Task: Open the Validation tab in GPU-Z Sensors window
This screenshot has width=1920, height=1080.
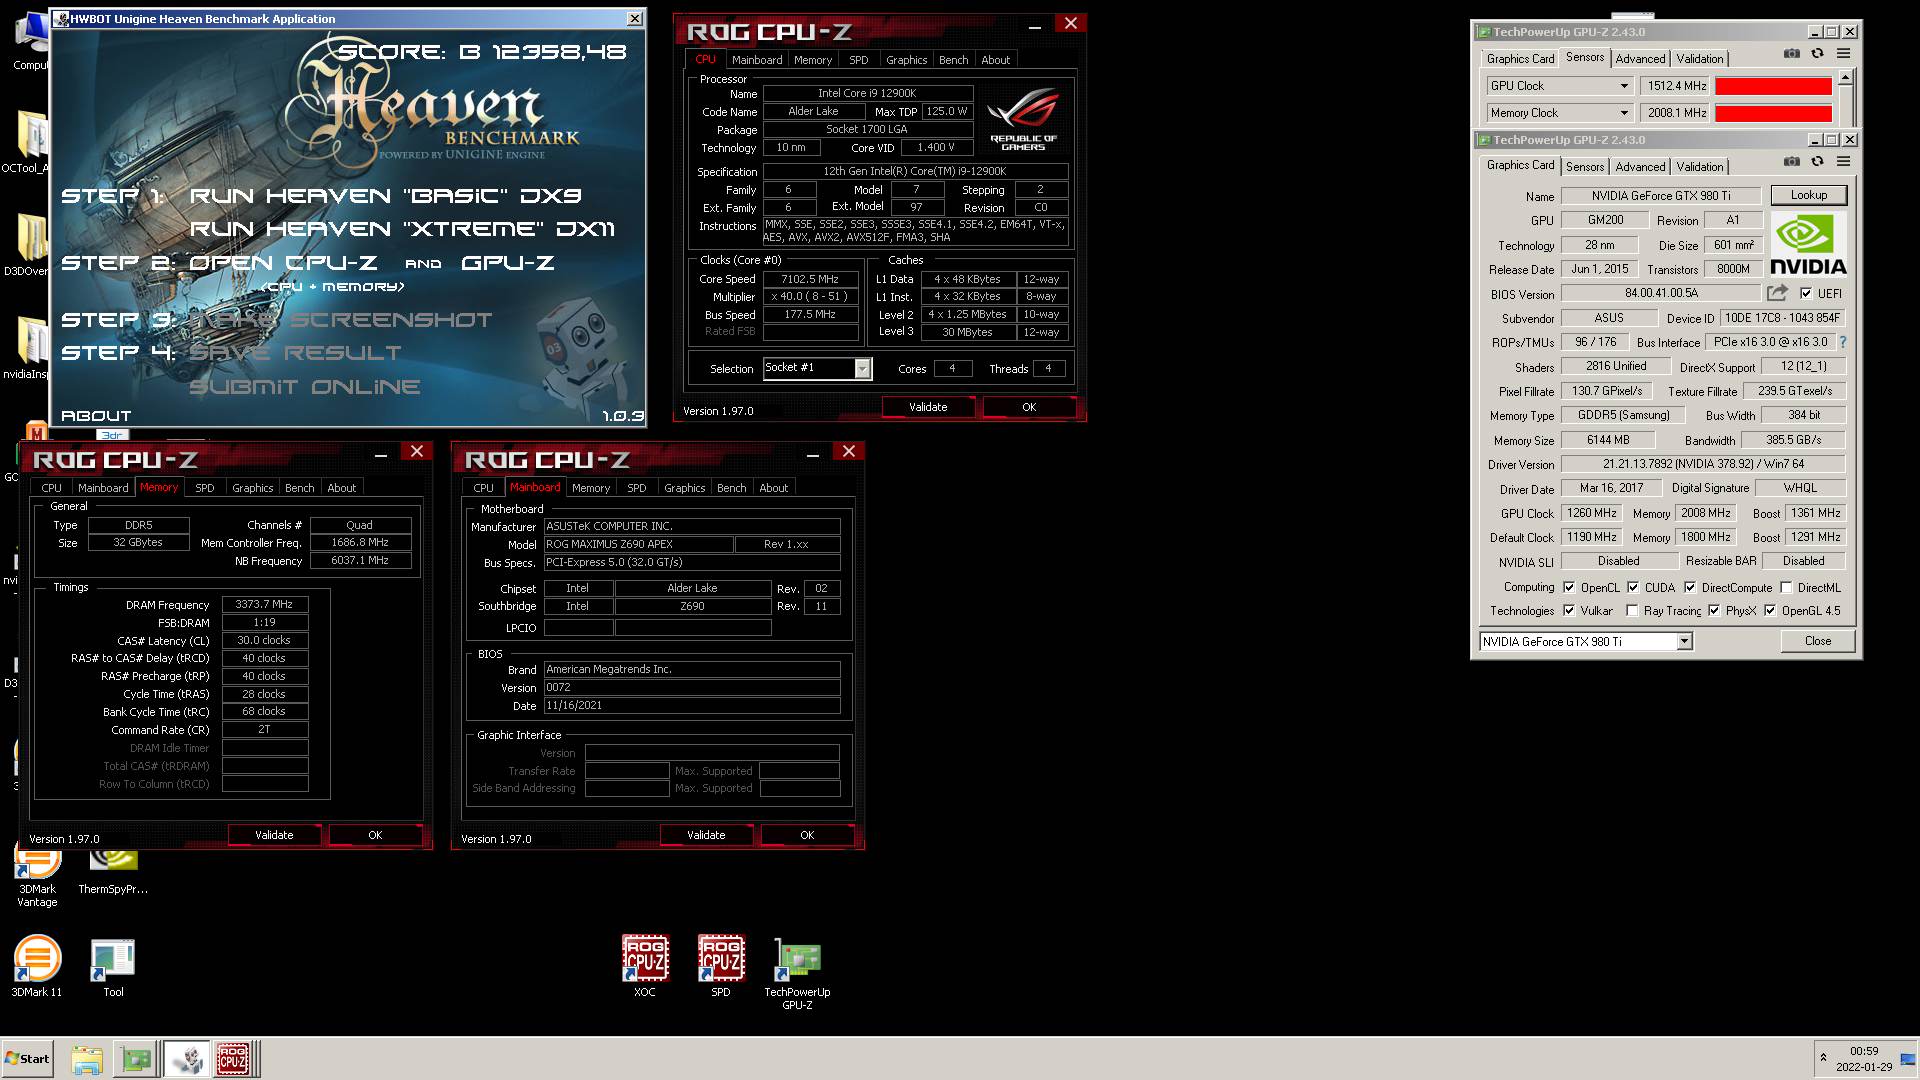Action: point(1700,59)
